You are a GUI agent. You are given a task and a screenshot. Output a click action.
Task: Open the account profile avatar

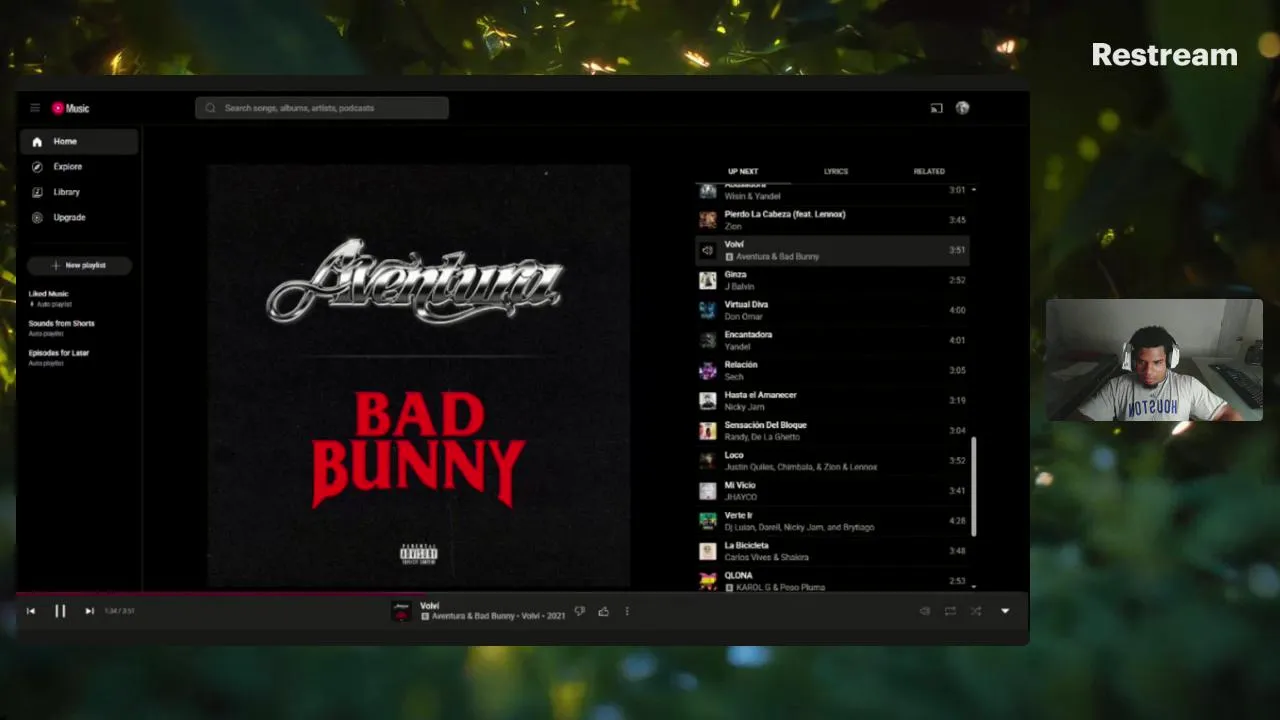point(962,108)
